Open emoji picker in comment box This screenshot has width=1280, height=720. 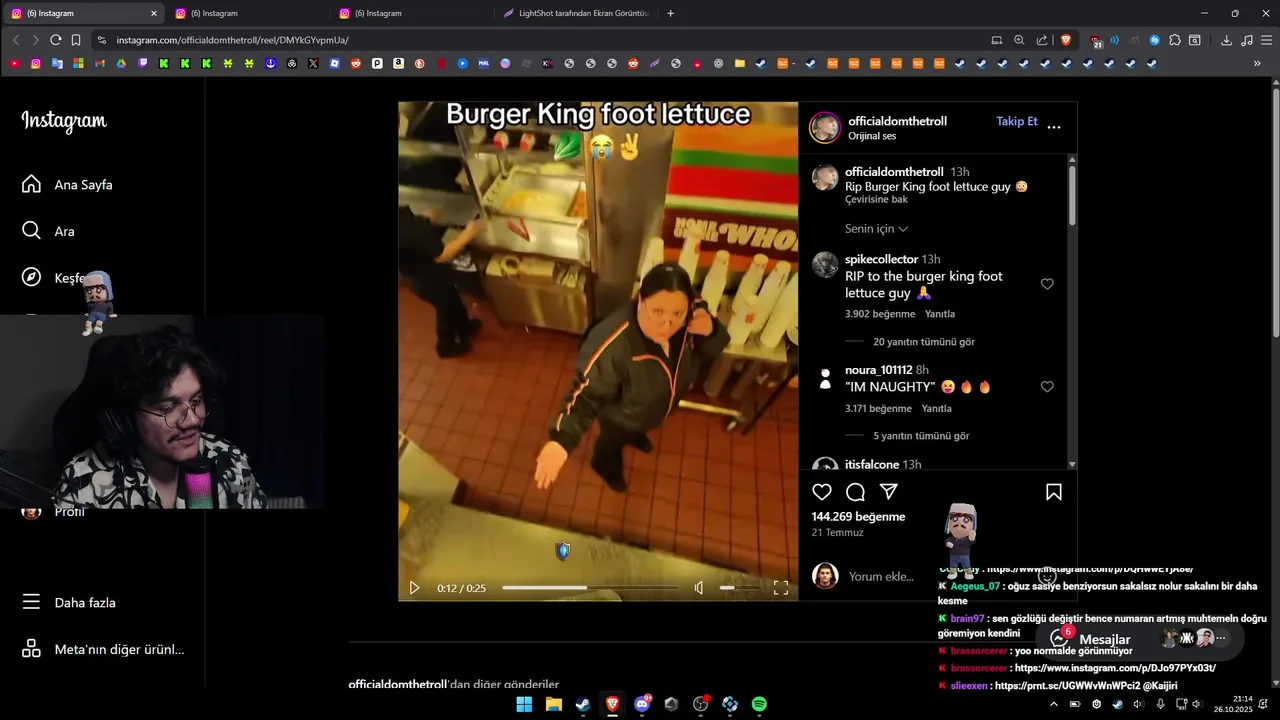coord(1047,576)
